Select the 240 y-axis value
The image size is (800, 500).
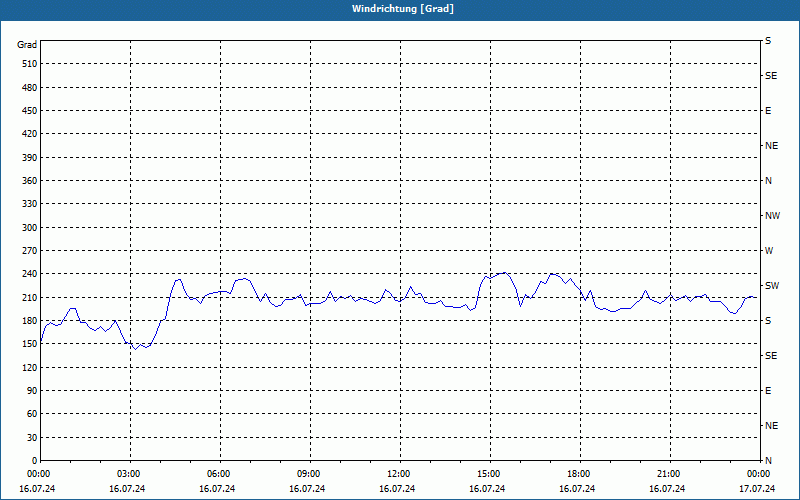click(x=30, y=274)
